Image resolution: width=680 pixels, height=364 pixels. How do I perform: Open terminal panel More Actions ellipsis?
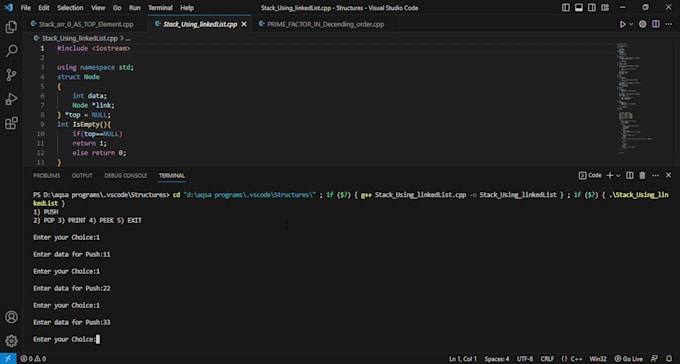click(x=655, y=175)
